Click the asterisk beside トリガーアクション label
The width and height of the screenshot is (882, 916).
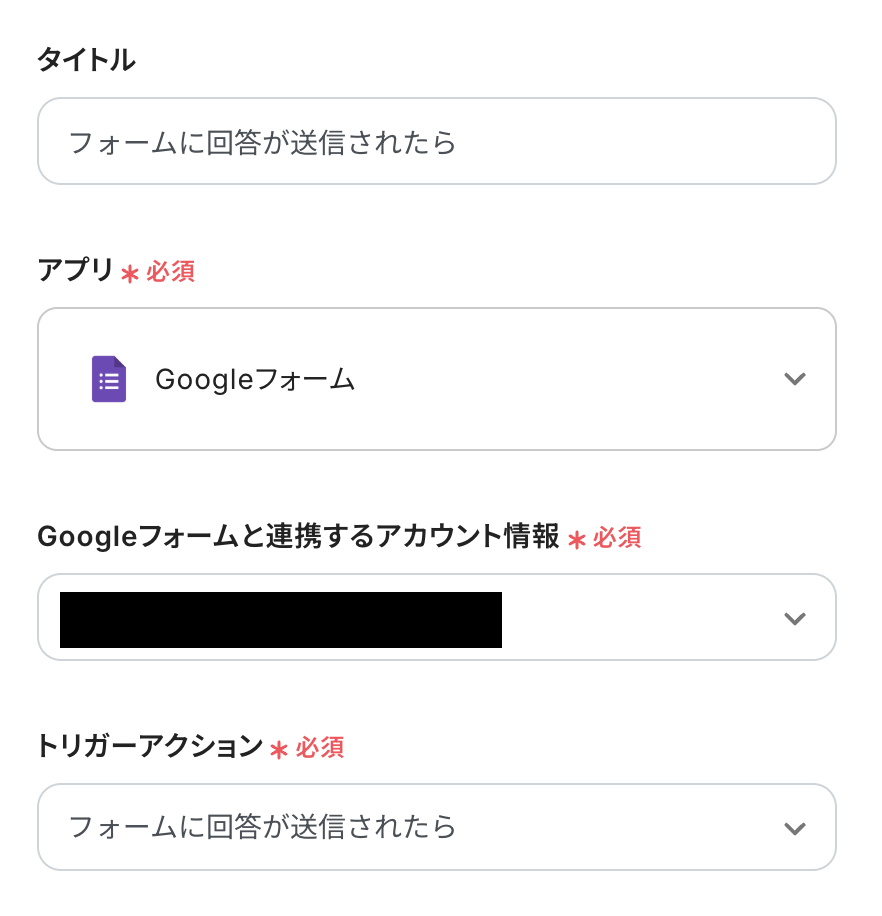point(279,749)
